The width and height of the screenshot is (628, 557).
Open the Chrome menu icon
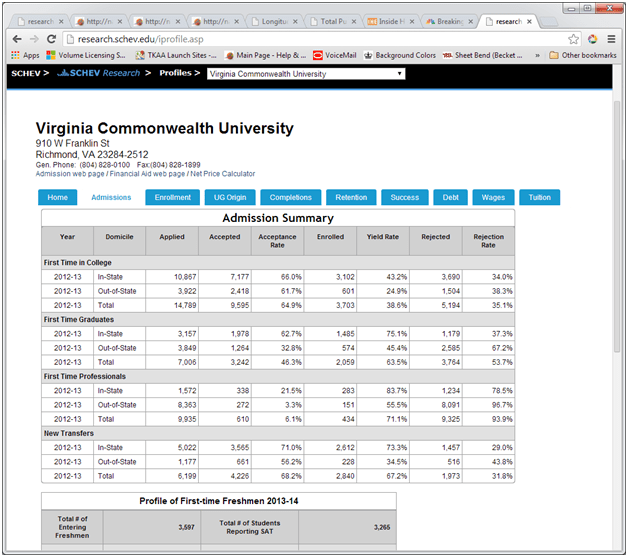[612, 39]
